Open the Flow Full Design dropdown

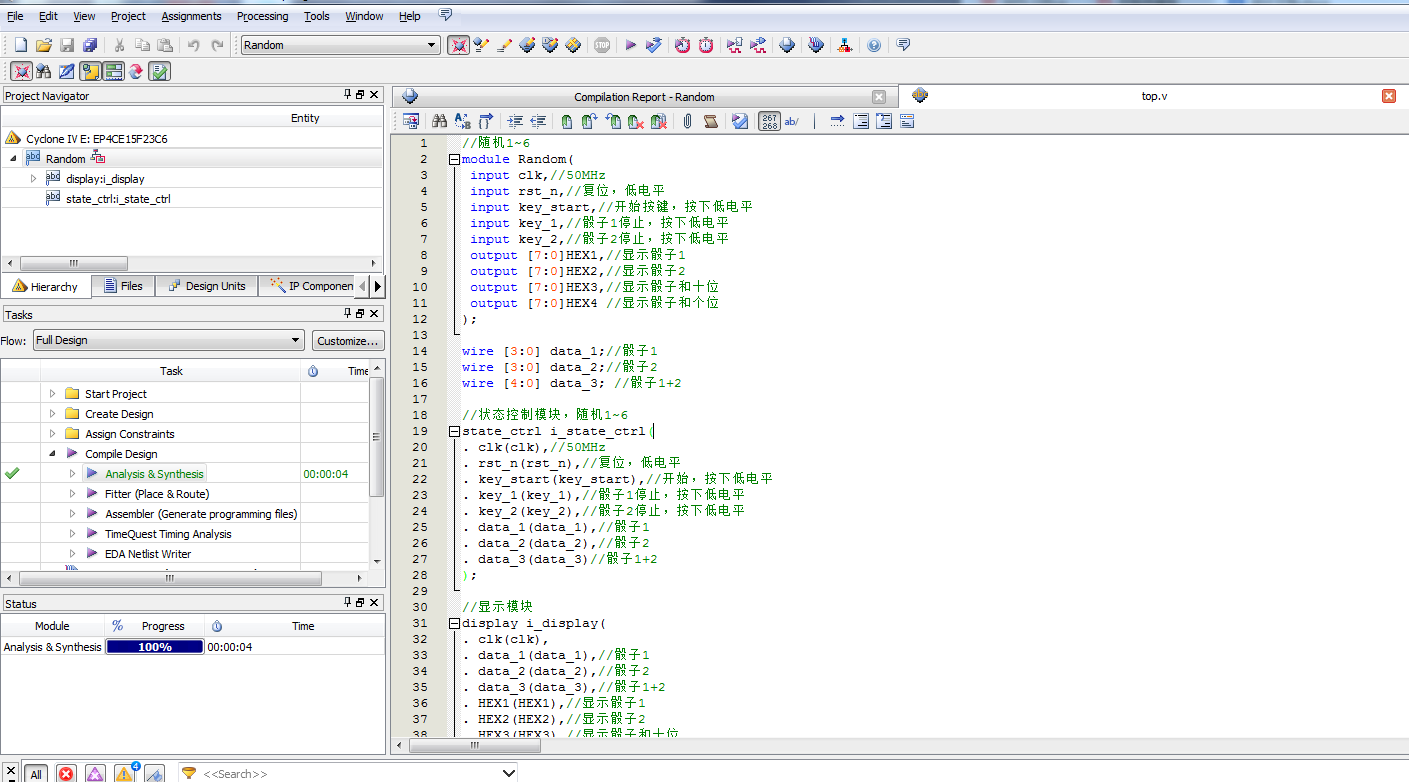tap(168, 340)
